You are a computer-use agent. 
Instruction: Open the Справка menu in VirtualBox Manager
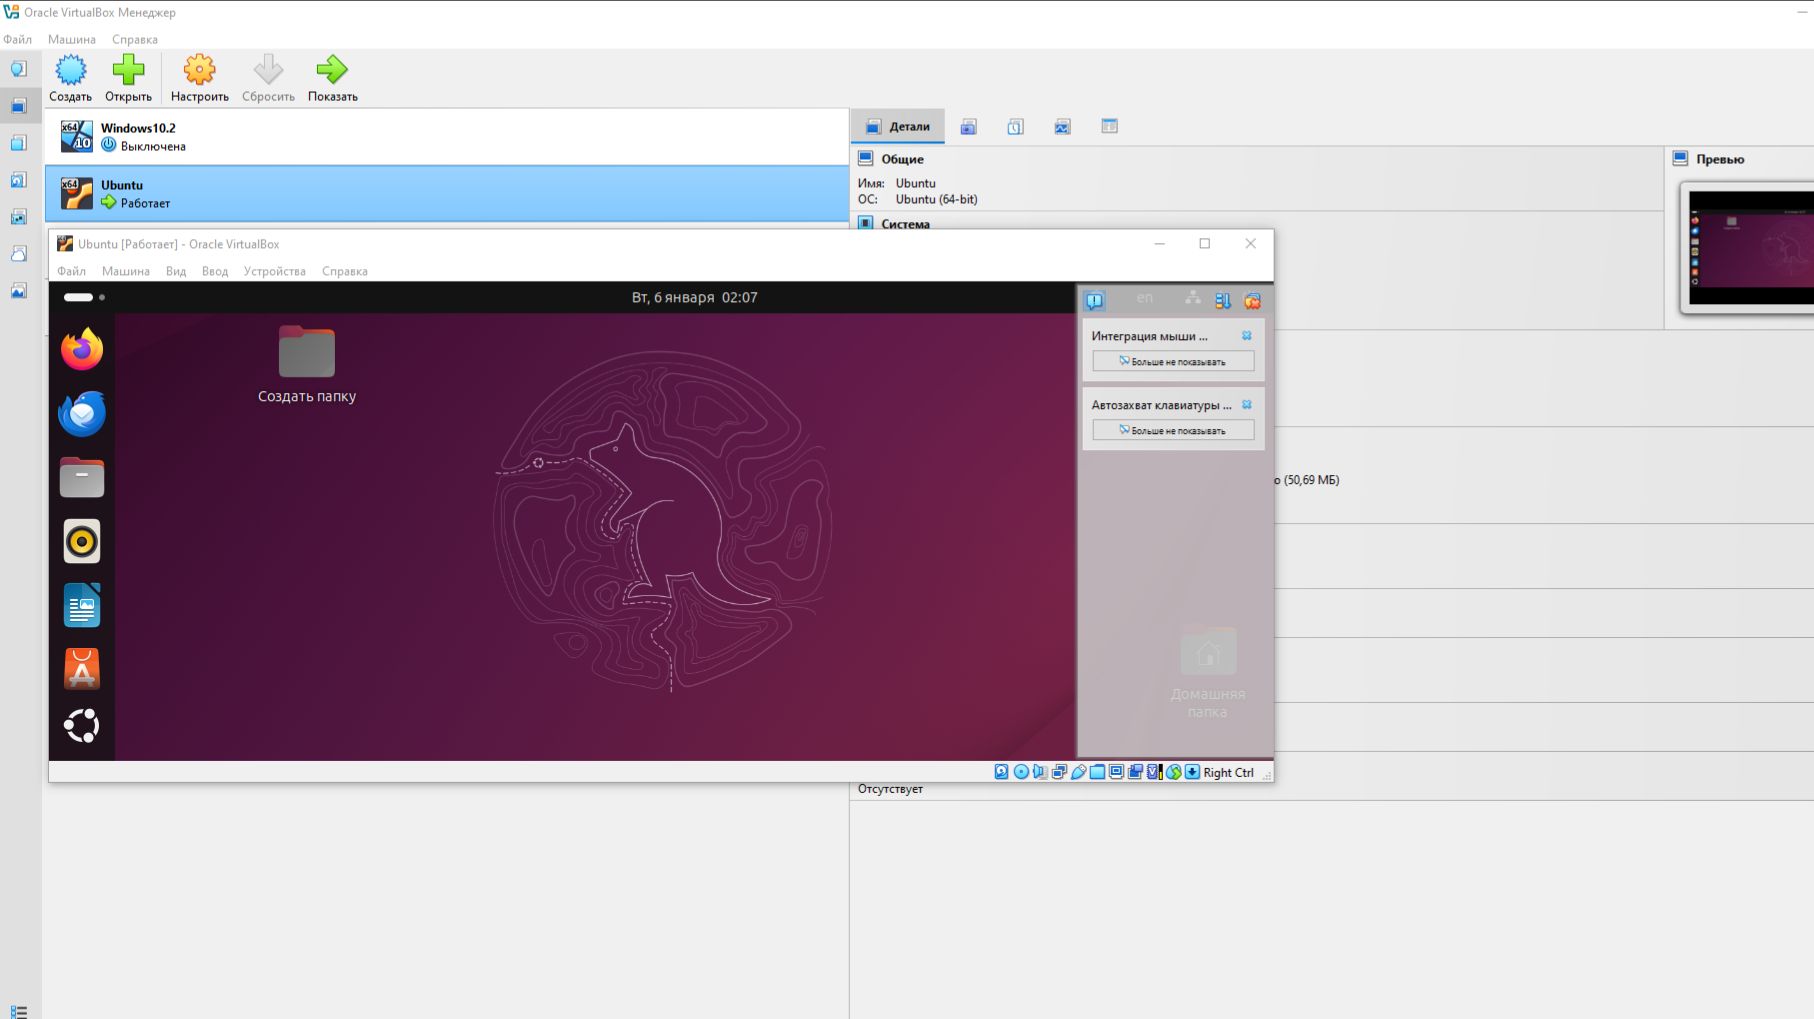point(135,39)
